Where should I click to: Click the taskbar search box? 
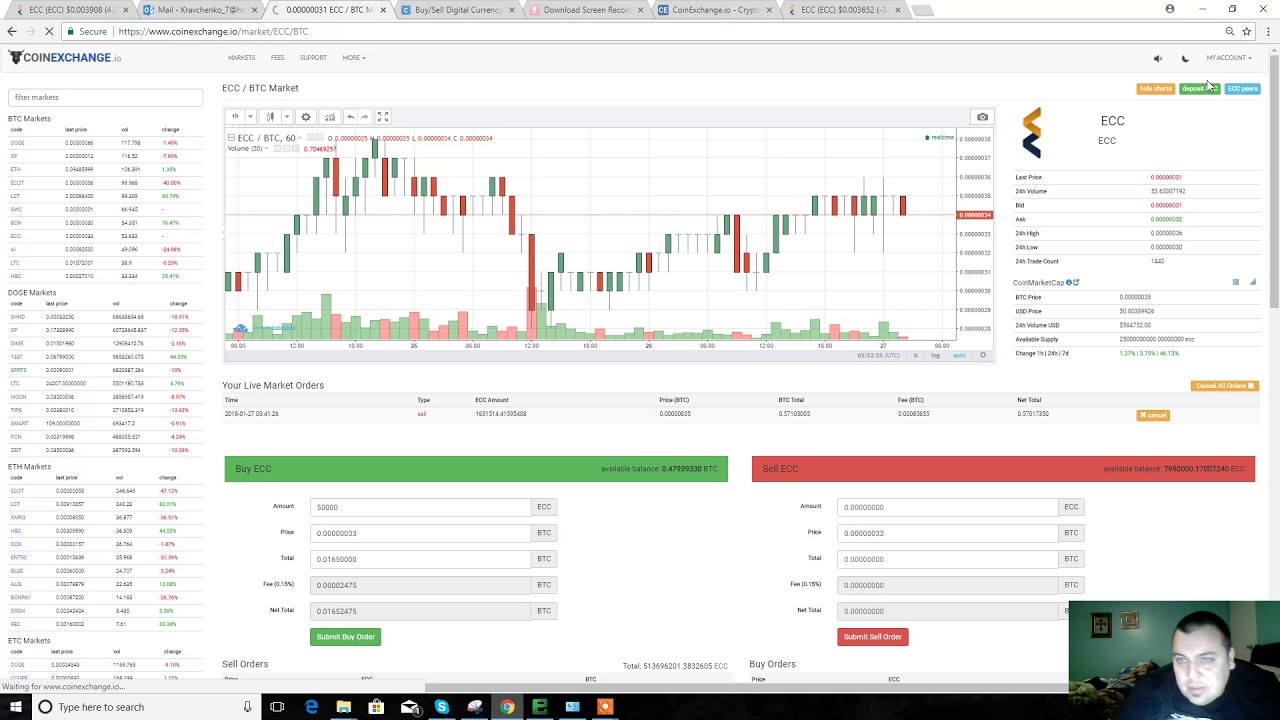pos(145,707)
